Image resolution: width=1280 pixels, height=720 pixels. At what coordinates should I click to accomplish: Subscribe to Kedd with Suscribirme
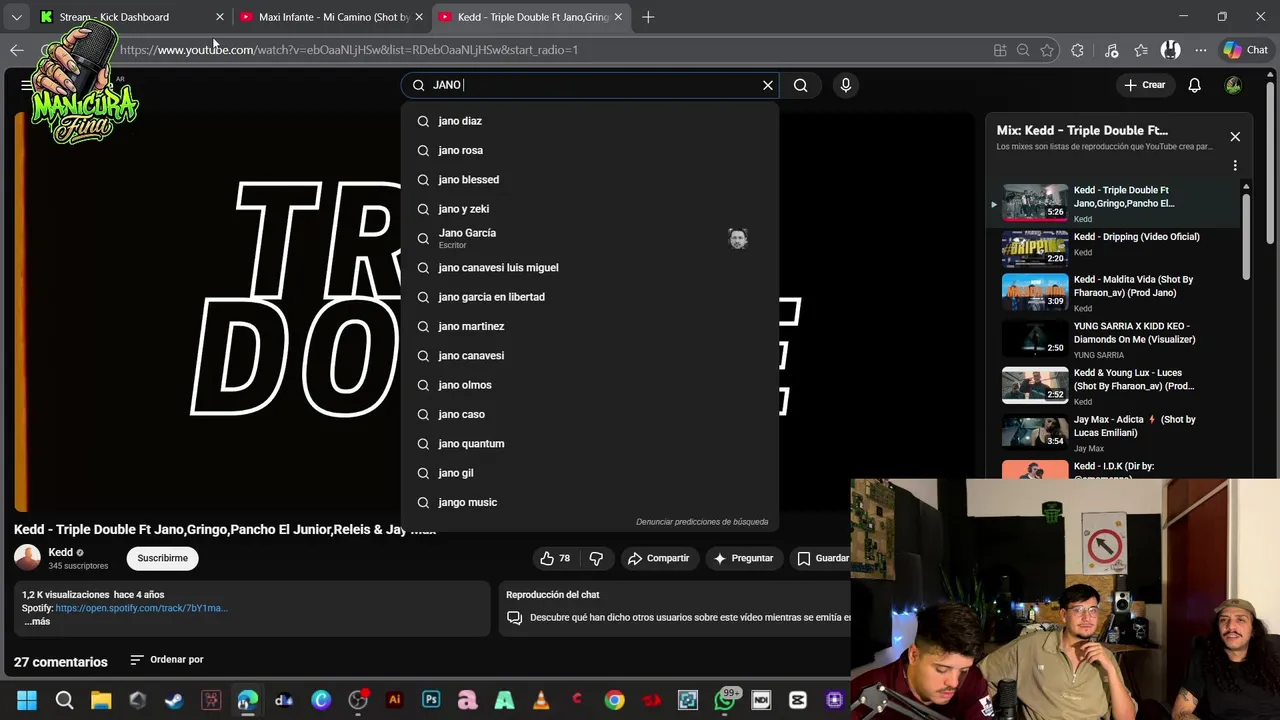[x=162, y=558]
